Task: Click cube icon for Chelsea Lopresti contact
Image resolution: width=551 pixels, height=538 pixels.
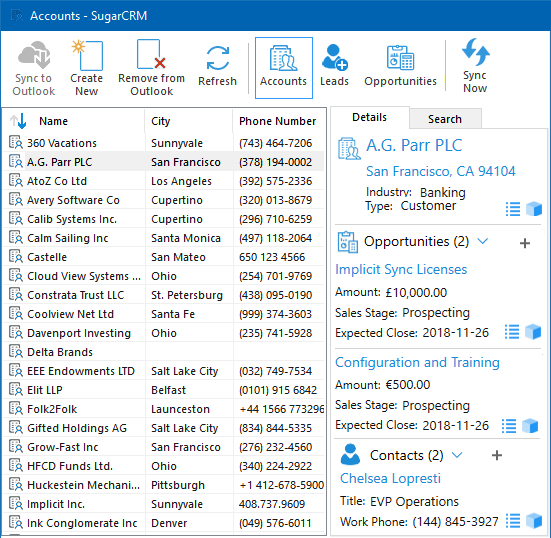Action: [x=534, y=521]
